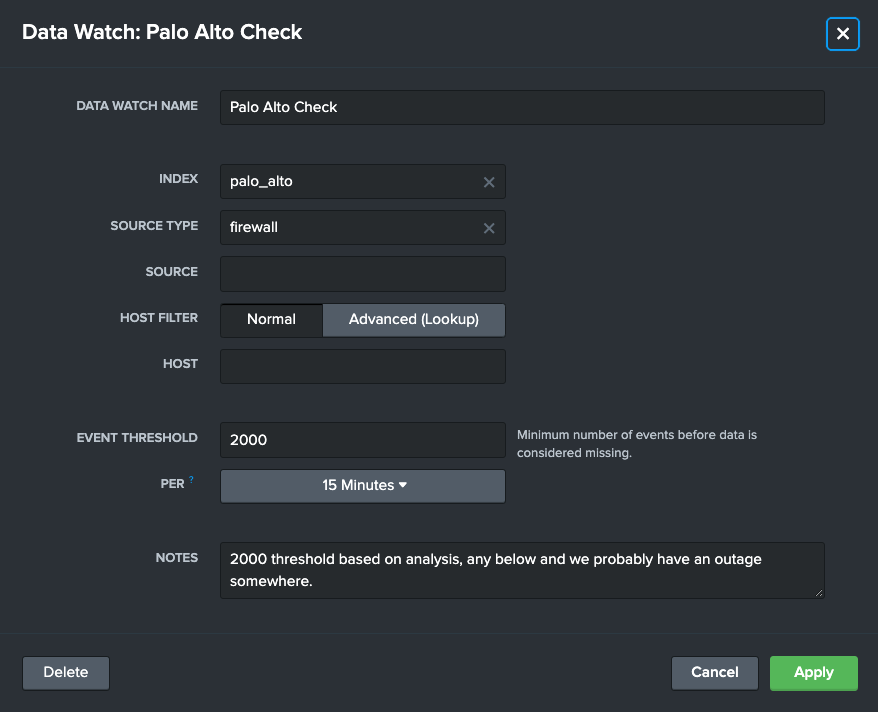Apply the data watch settings

coord(814,673)
